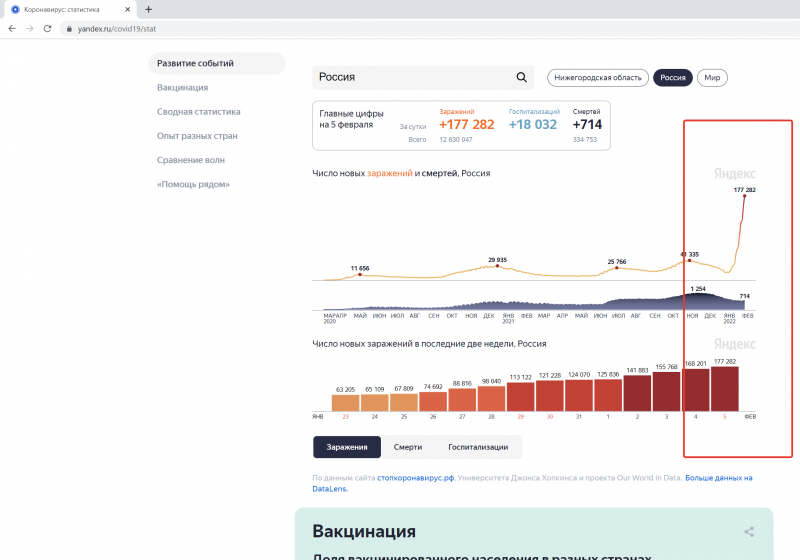Click the orange word заражений in chart title
Image resolution: width=800 pixels, height=560 pixels.
(x=390, y=173)
